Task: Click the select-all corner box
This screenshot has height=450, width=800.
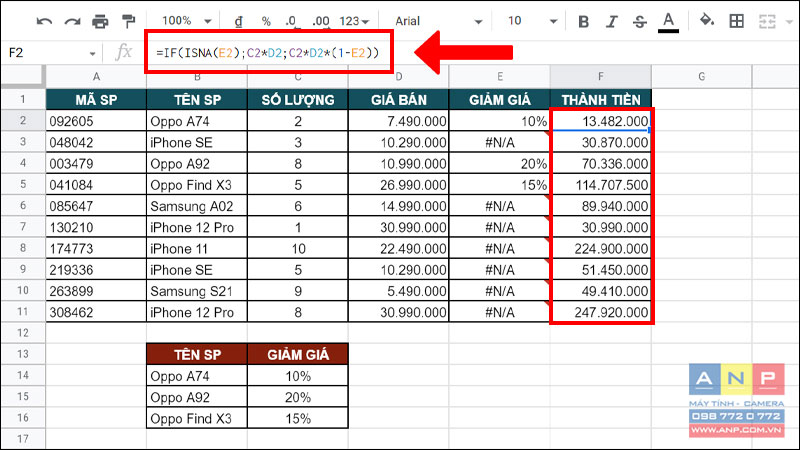Action: (x=23, y=77)
